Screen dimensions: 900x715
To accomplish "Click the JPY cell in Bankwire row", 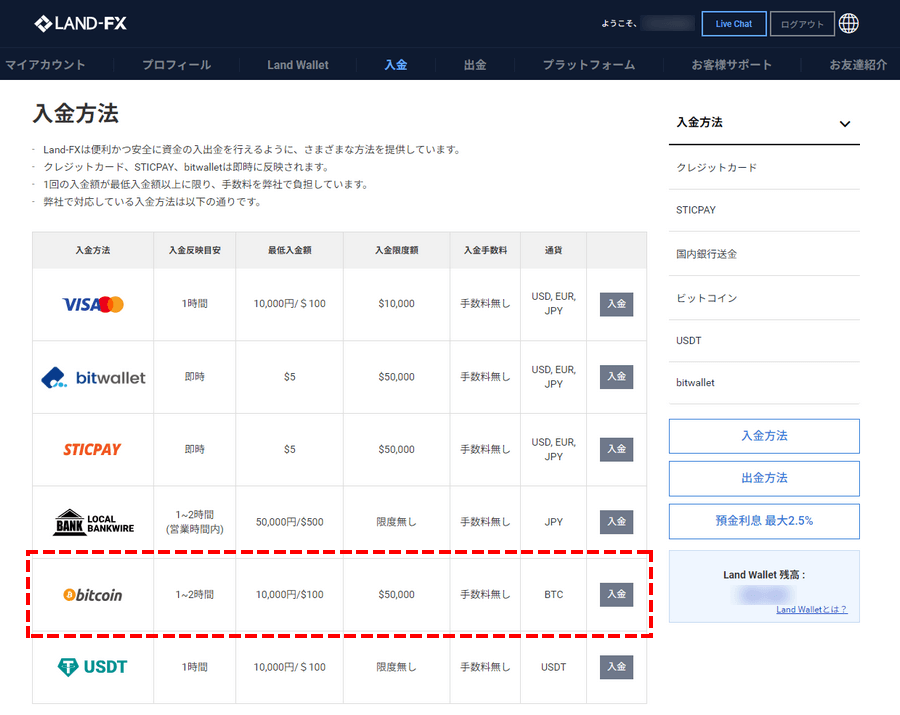I will [x=553, y=522].
